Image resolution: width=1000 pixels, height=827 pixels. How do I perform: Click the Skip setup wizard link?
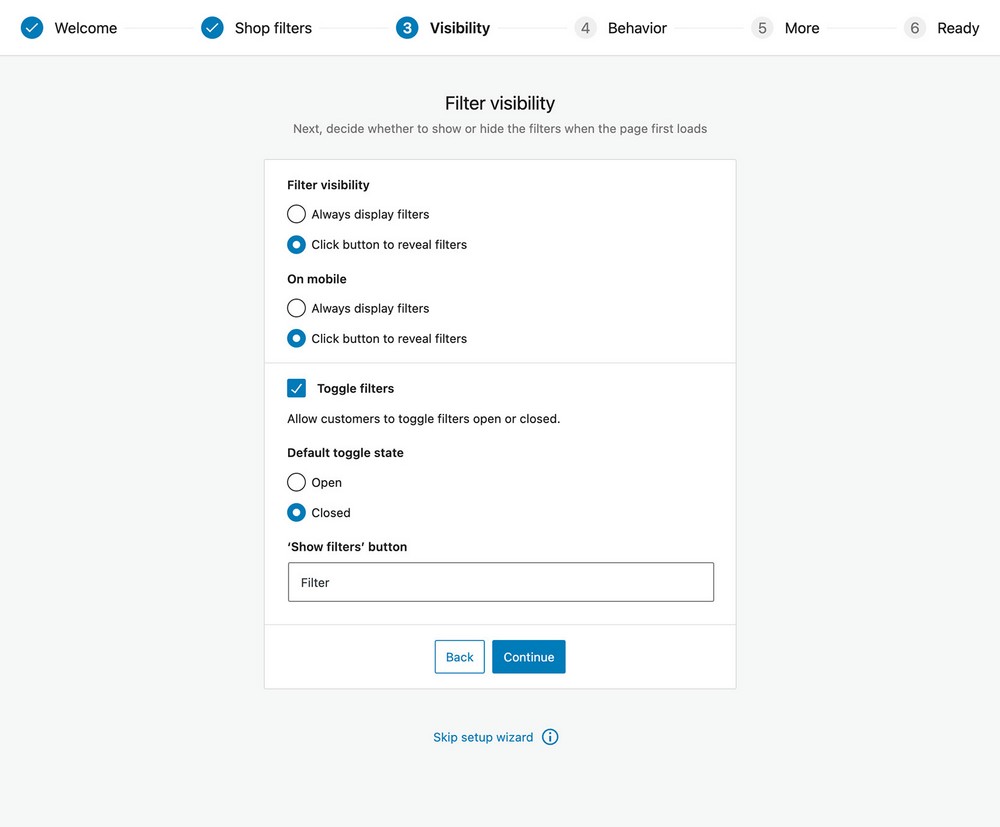[483, 737]
